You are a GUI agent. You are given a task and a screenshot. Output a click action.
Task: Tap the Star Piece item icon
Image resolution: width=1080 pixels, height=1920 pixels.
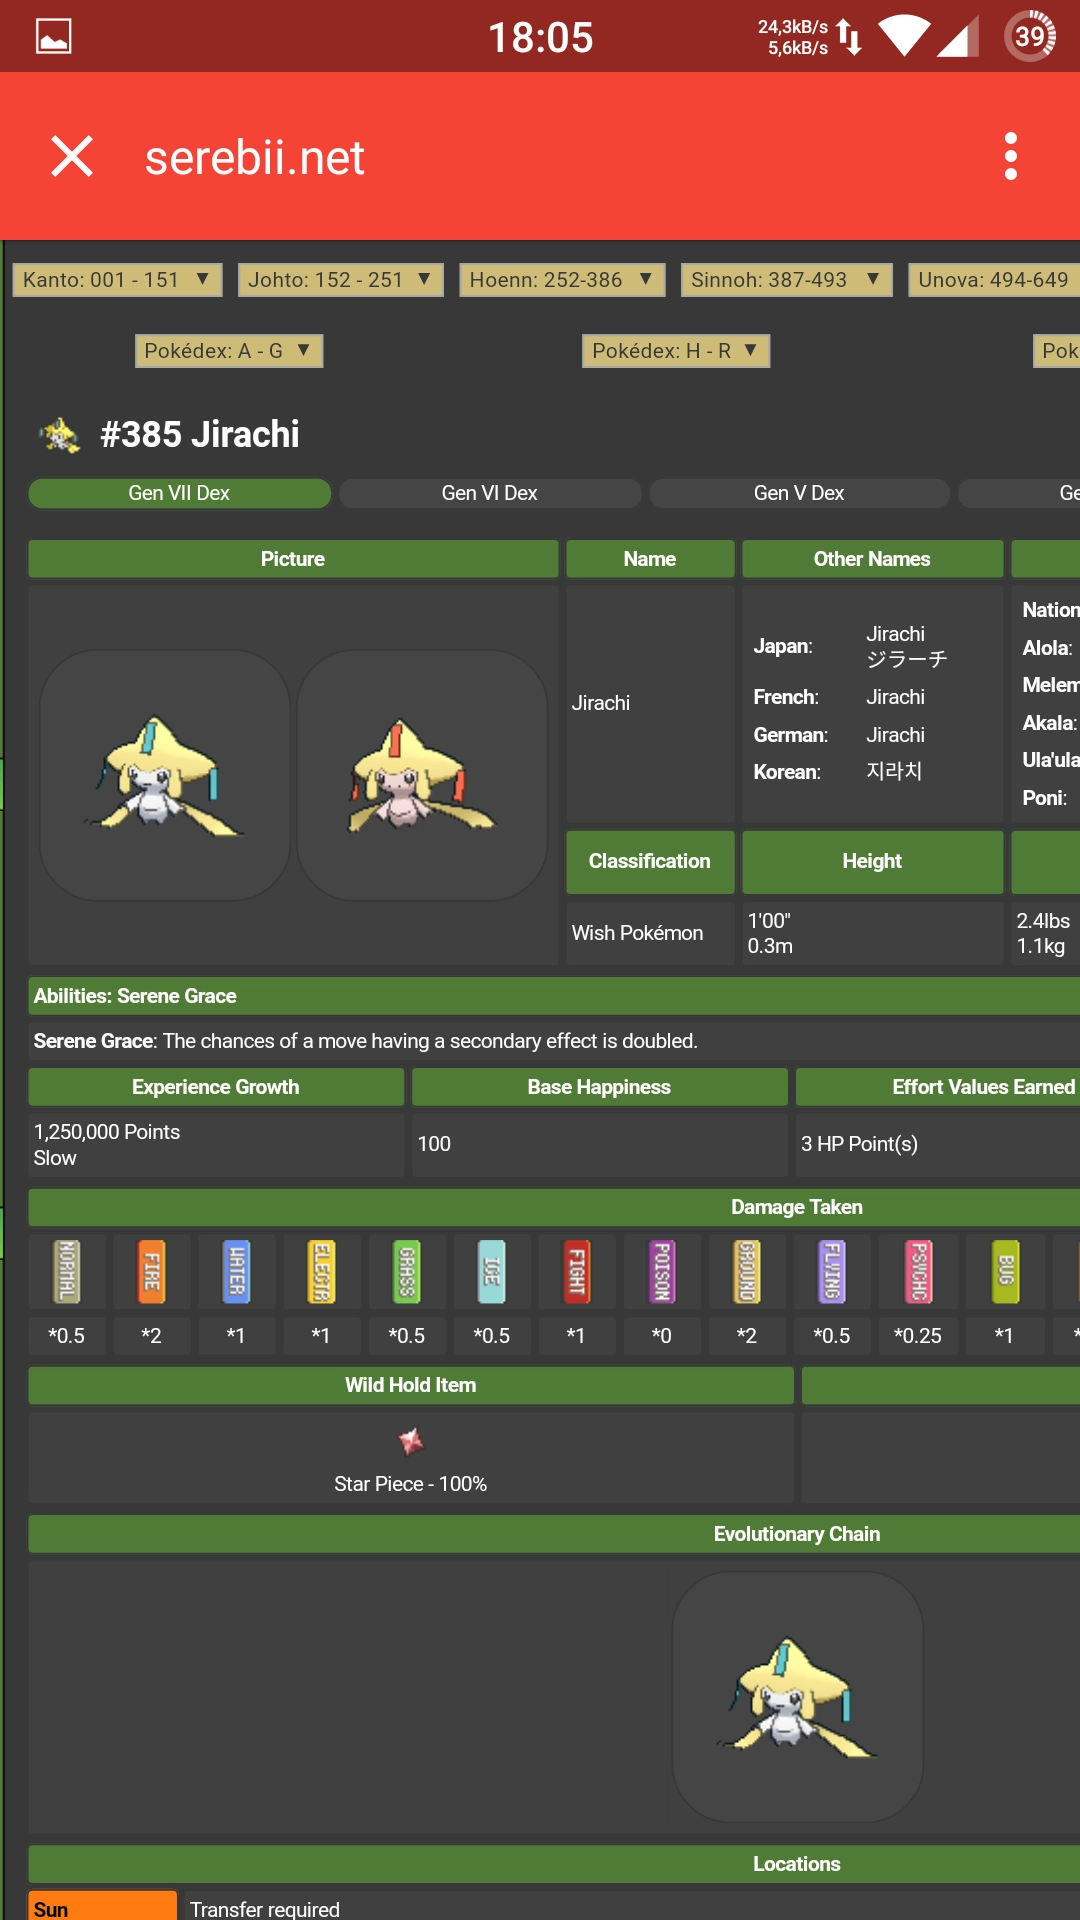tap(411, 1441)
